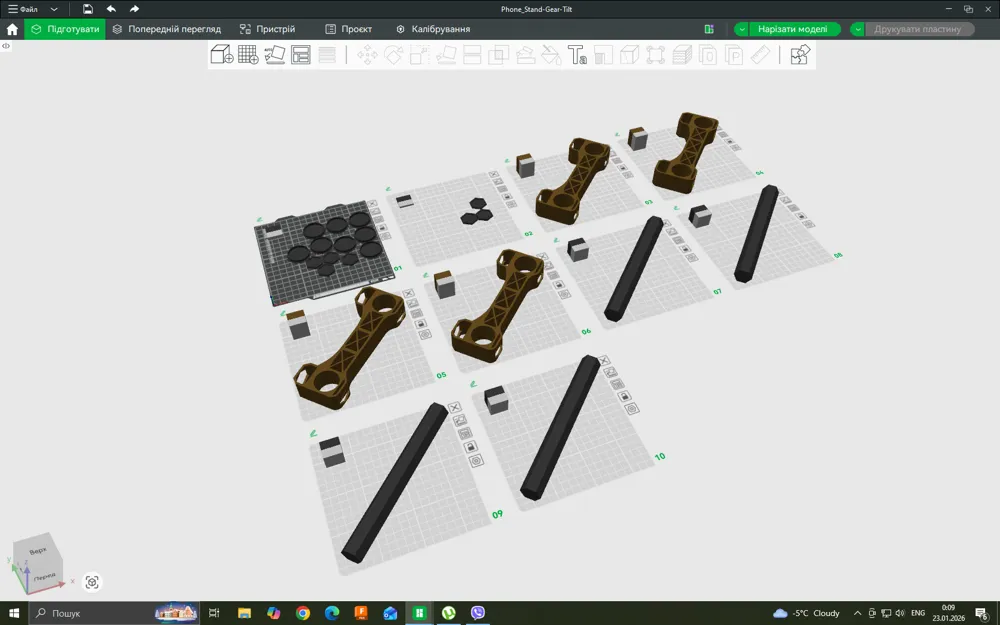Expand the Файл menu dropdown arrow

(x=54, y=9)
